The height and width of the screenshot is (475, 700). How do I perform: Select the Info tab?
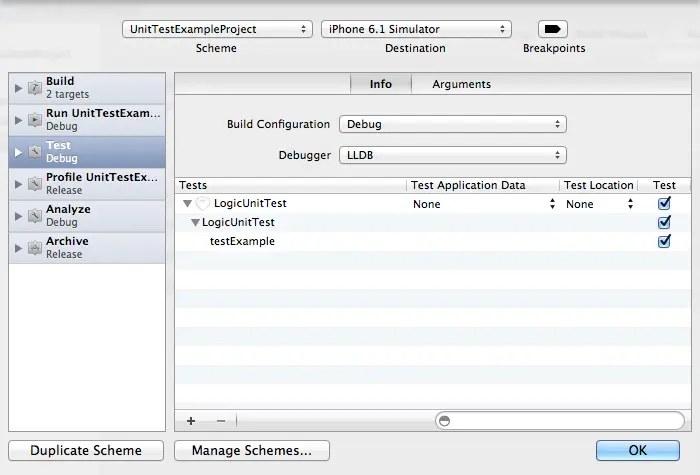tap(381, 84)
